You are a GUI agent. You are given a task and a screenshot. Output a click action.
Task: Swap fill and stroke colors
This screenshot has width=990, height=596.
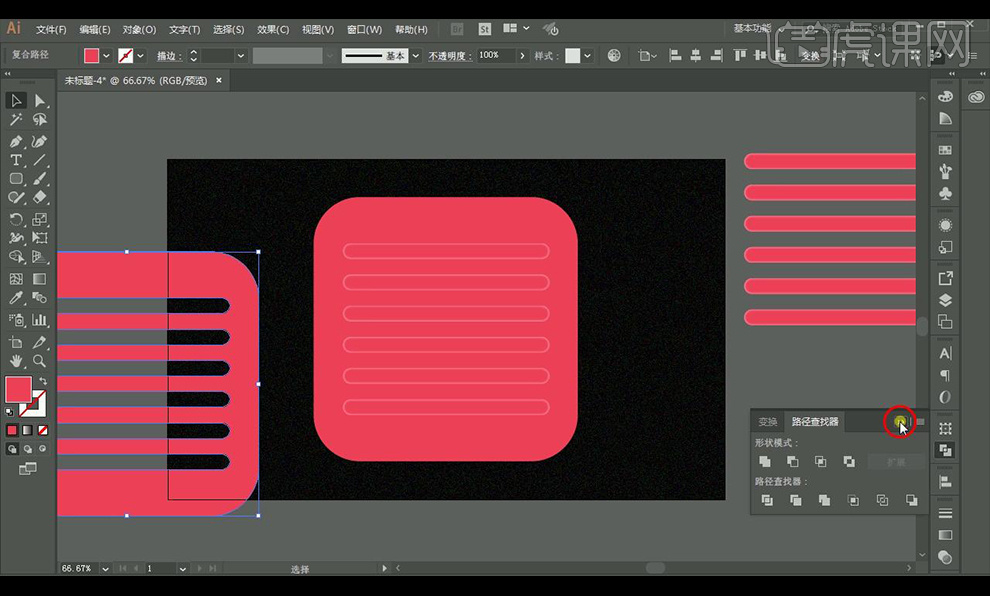click(43, 381)
